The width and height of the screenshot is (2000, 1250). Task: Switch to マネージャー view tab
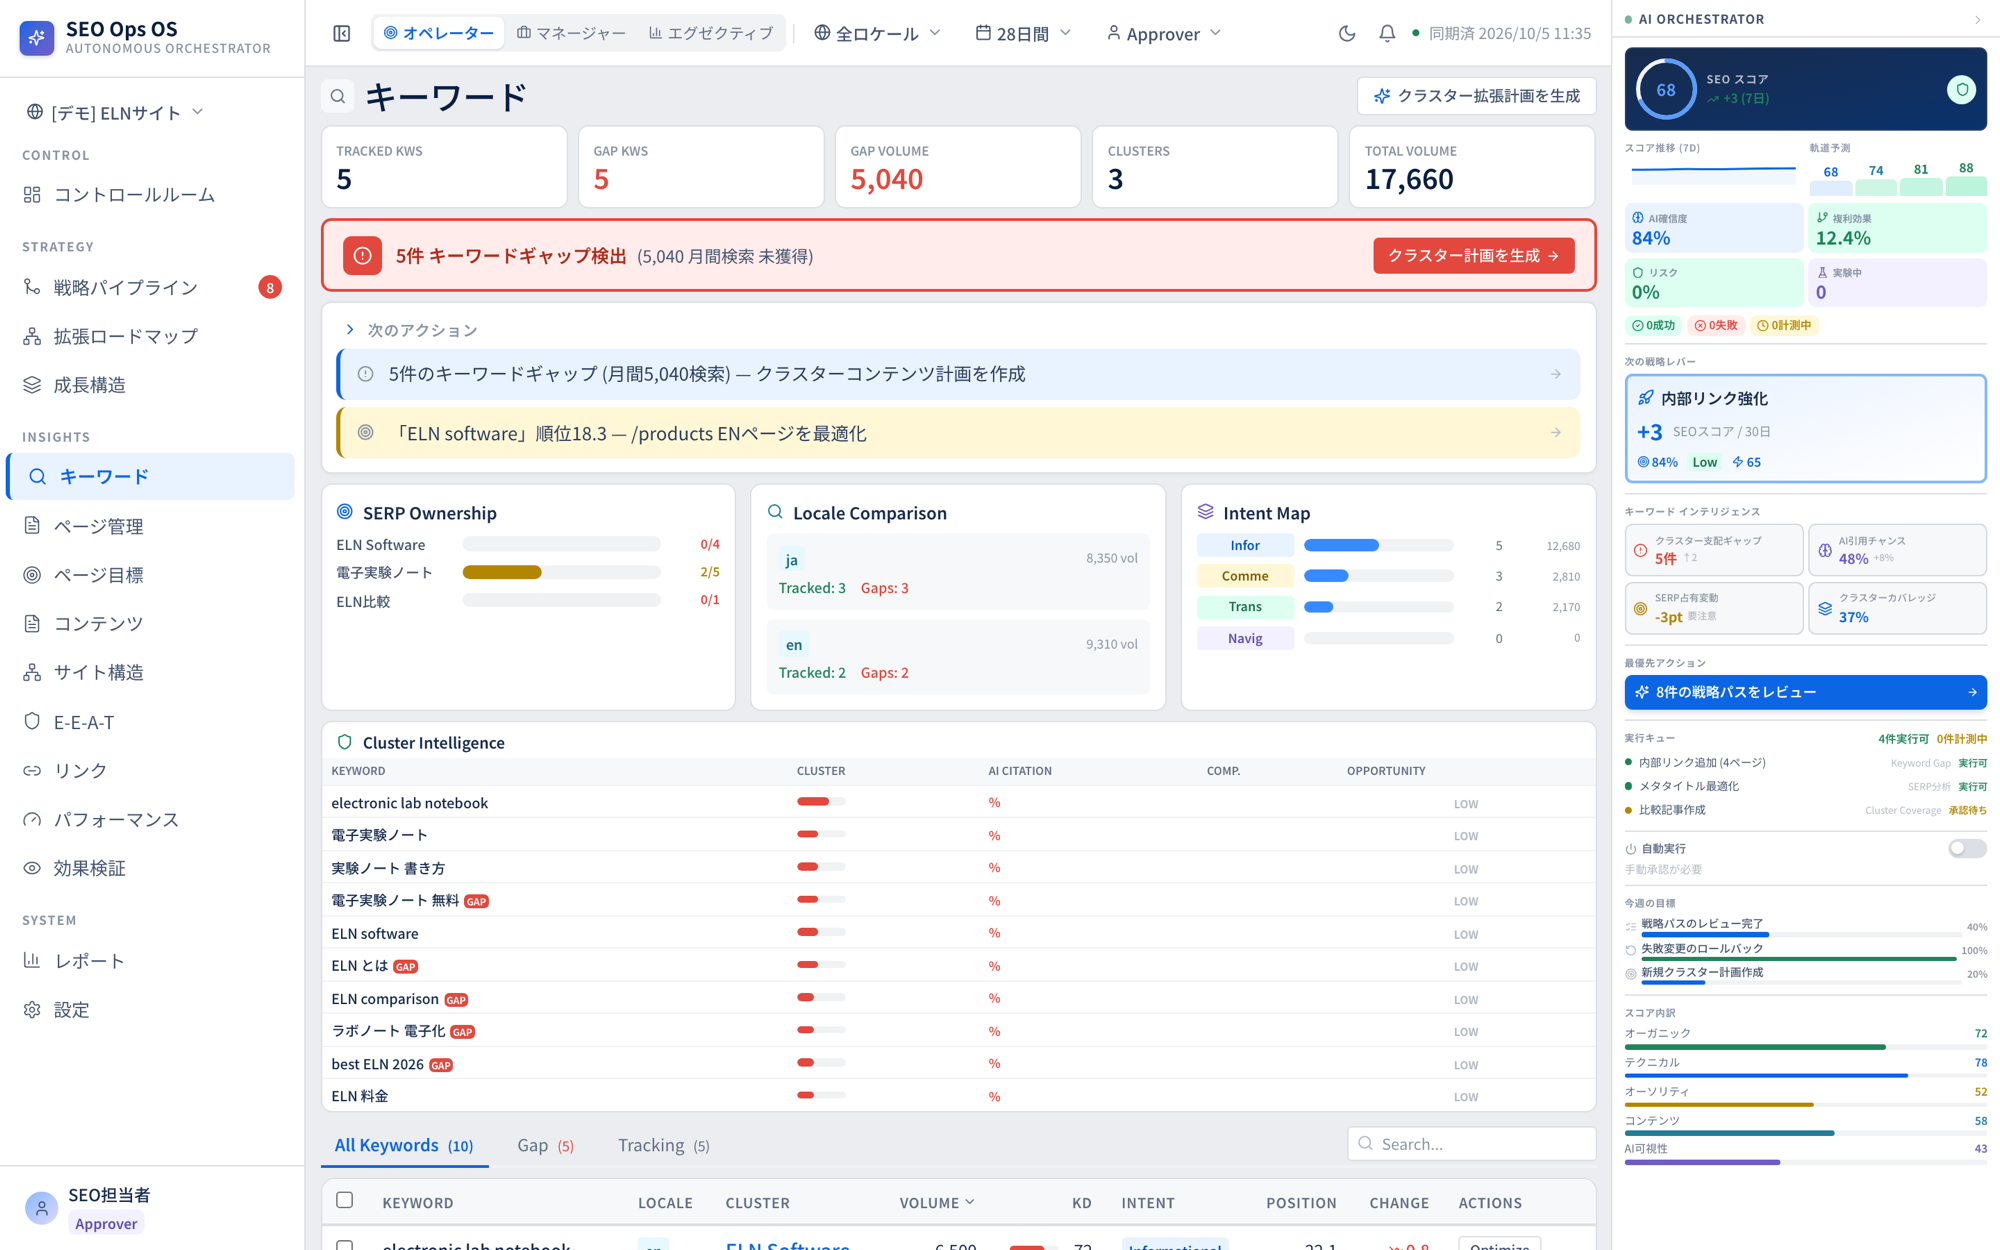(571, 33)
